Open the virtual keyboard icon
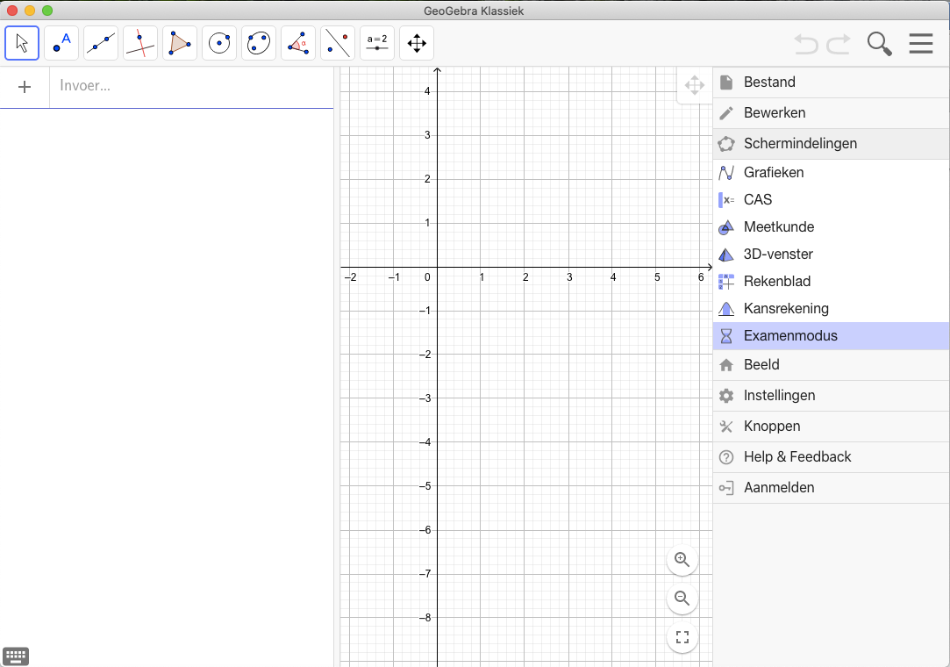 point(16,655)
